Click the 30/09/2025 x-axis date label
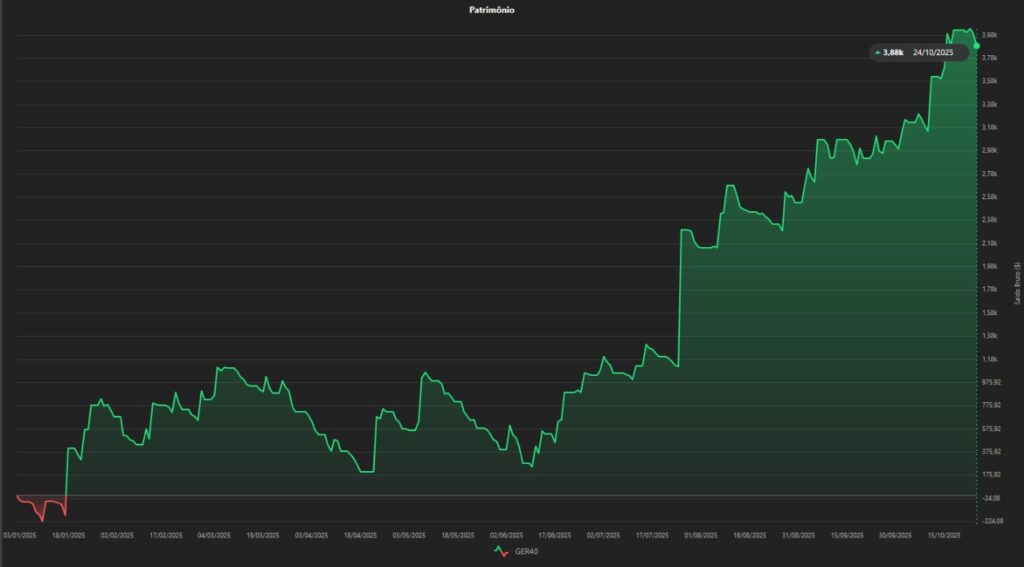Viewport: 1024px width, 567px height. tap(896, 536)
